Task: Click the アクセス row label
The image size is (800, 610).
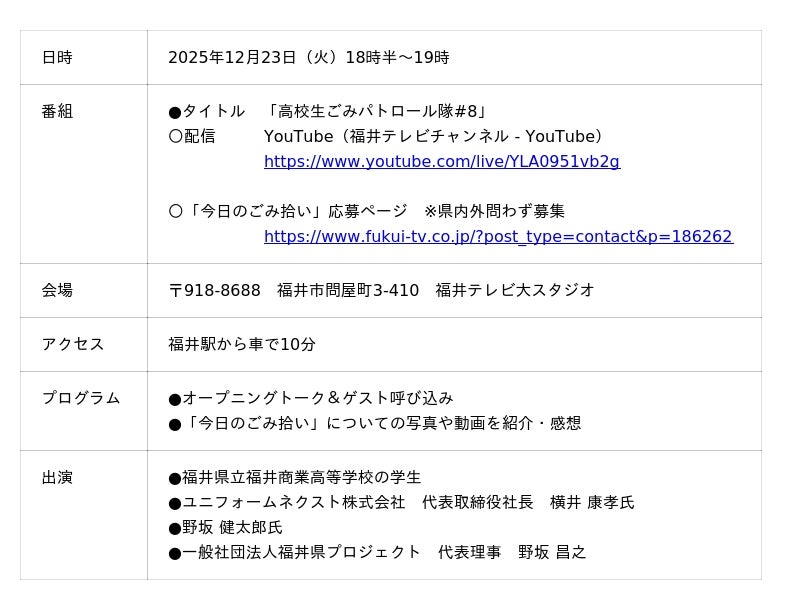Action: click(x=72, y=345)
